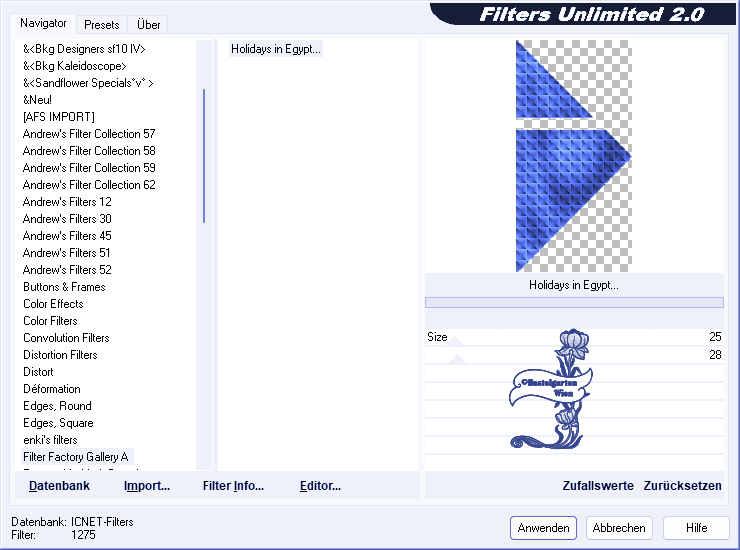740x550 pixels.
Task: Select [AFS IMPORT] category
Action: (x=59, y=117)
